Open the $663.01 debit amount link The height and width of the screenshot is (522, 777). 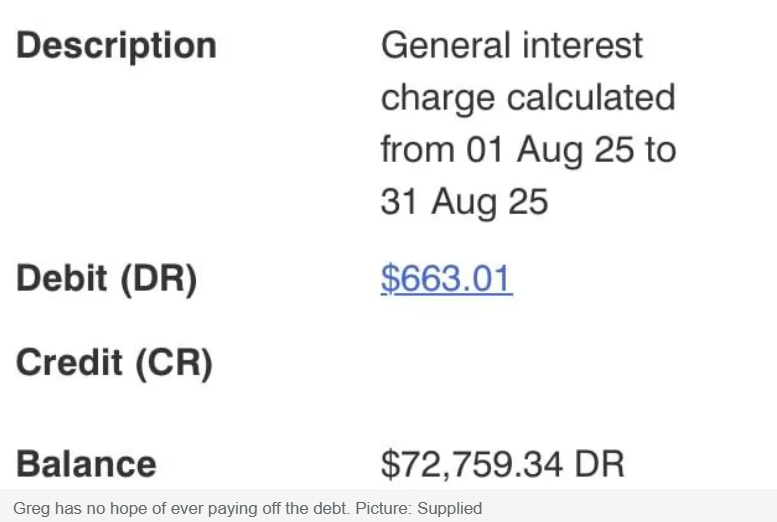pos(446,278)
